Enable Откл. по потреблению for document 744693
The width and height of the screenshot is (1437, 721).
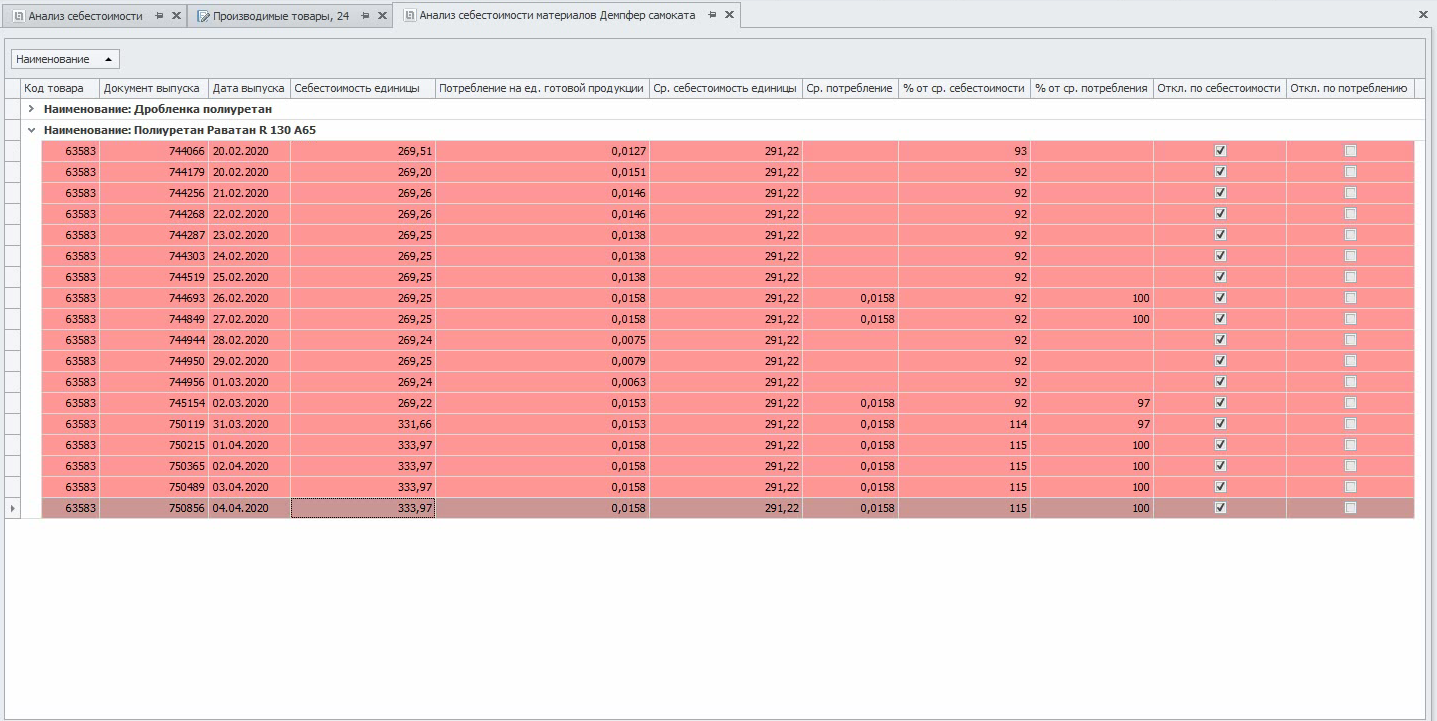click(x=1350, y=298)
